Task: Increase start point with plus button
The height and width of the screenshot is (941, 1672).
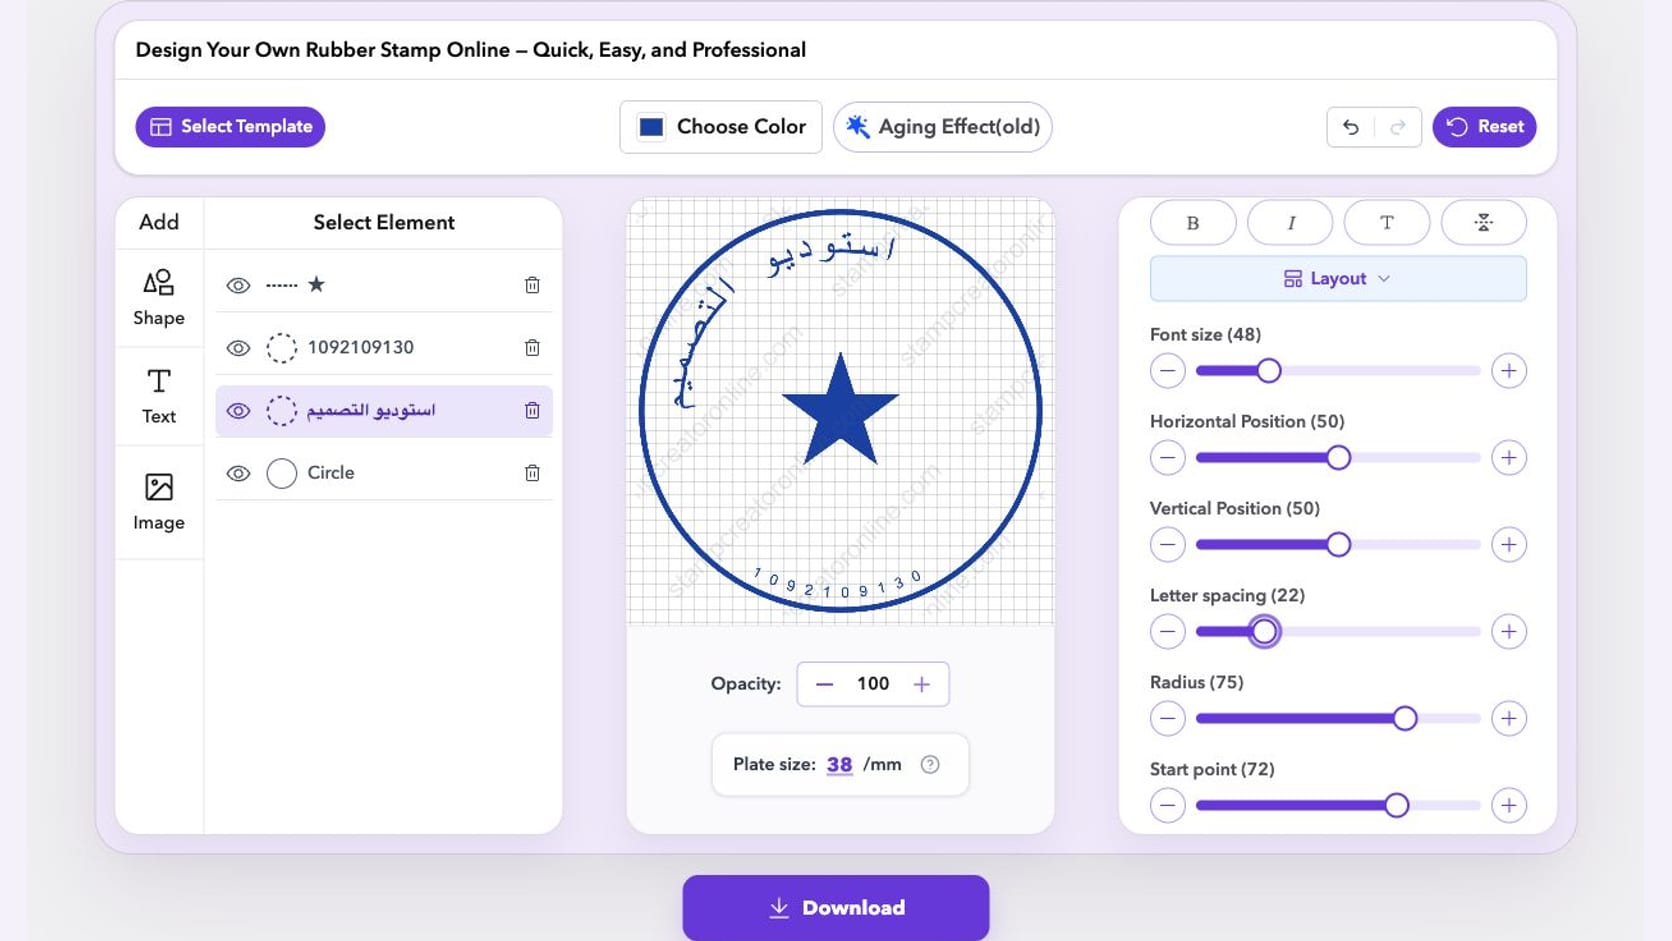Action: coord(1509,806)
